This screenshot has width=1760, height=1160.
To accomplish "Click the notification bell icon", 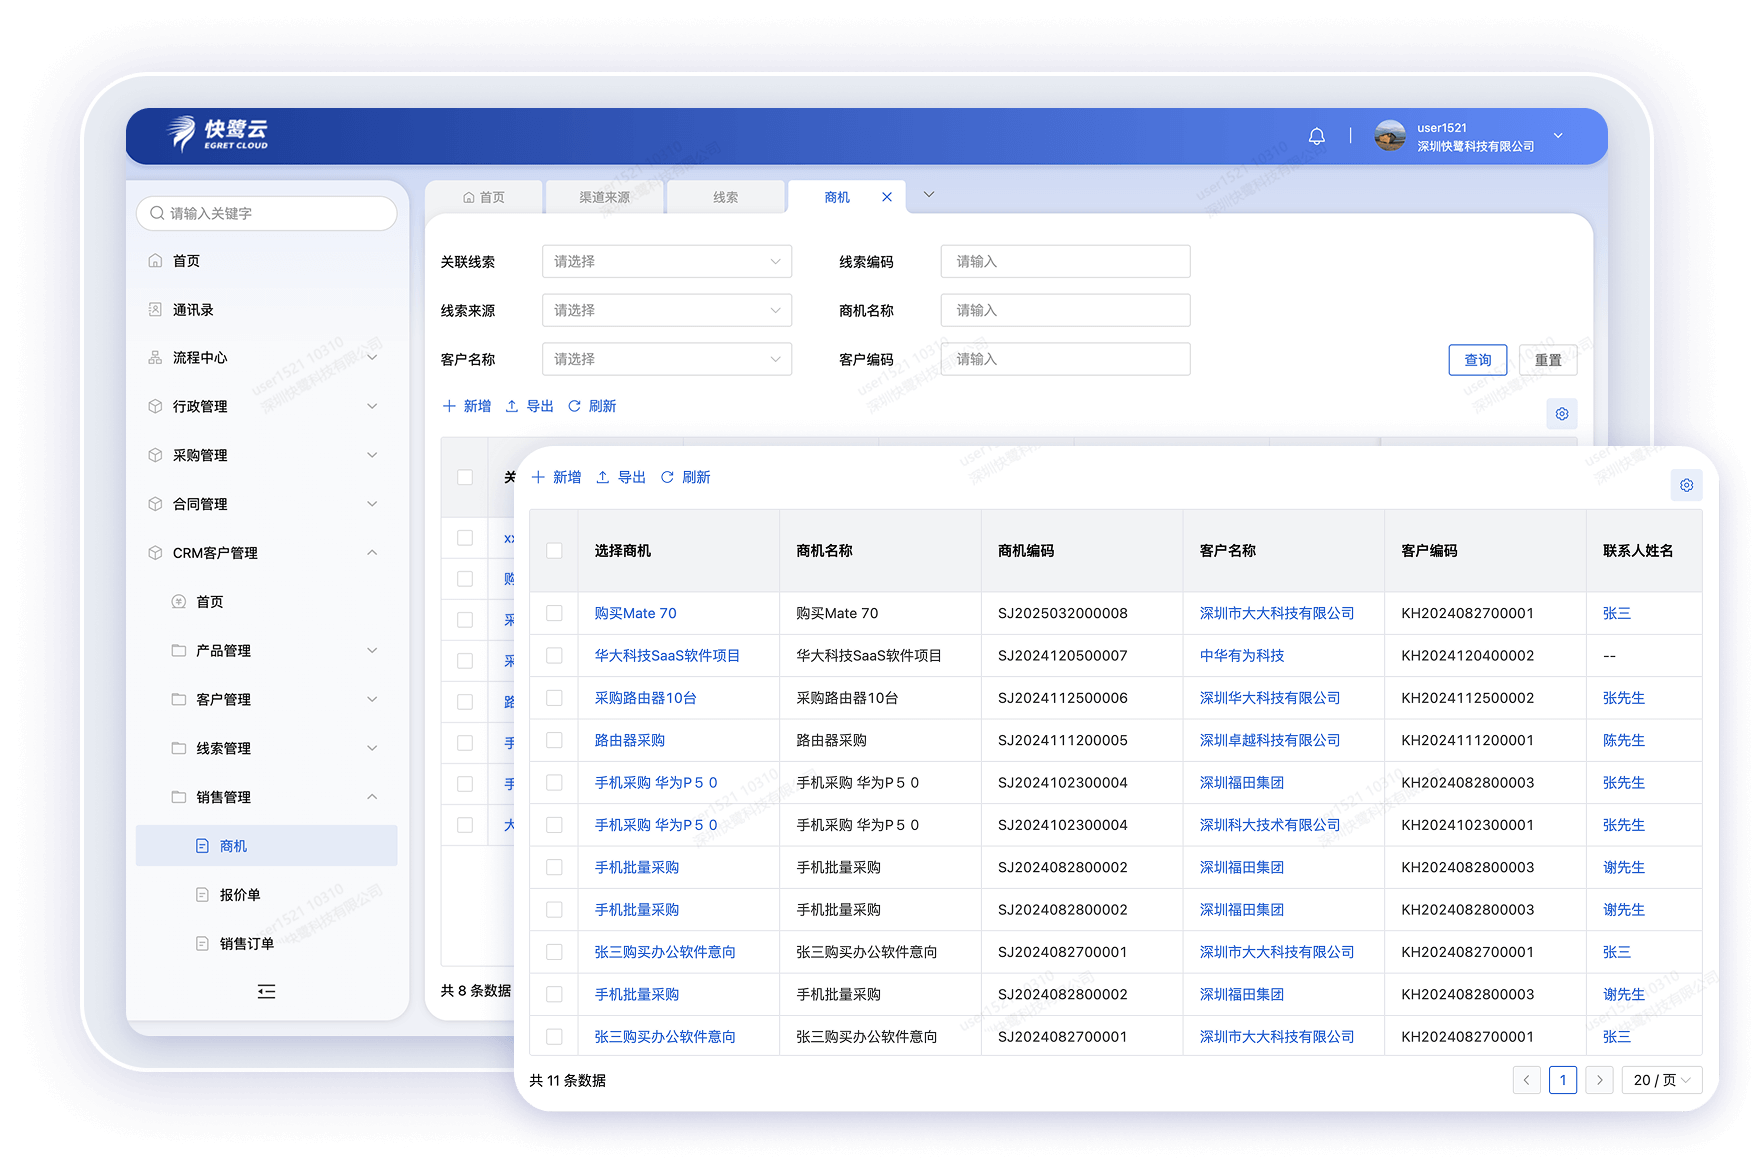I will tap(1316, 136).
